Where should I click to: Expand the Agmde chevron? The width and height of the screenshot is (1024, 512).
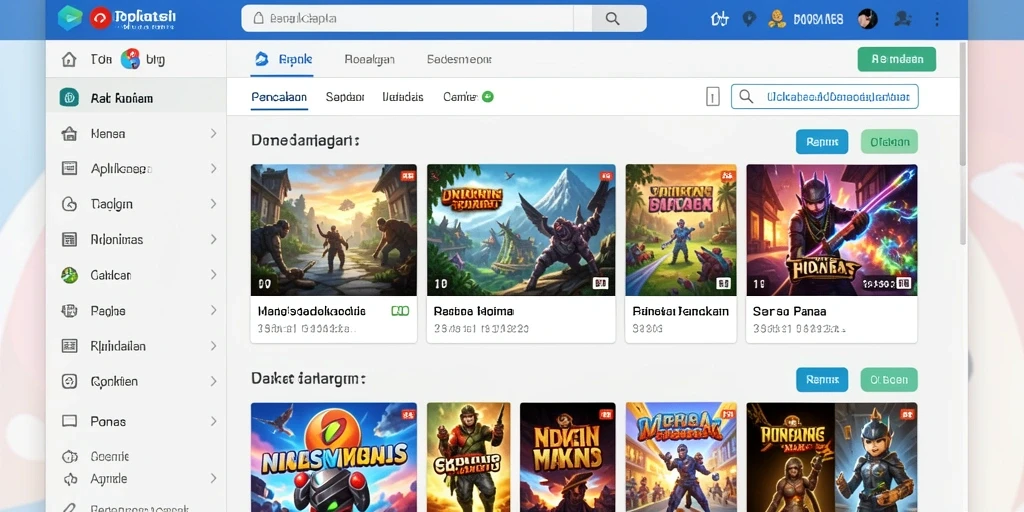(x=213, y=479)
